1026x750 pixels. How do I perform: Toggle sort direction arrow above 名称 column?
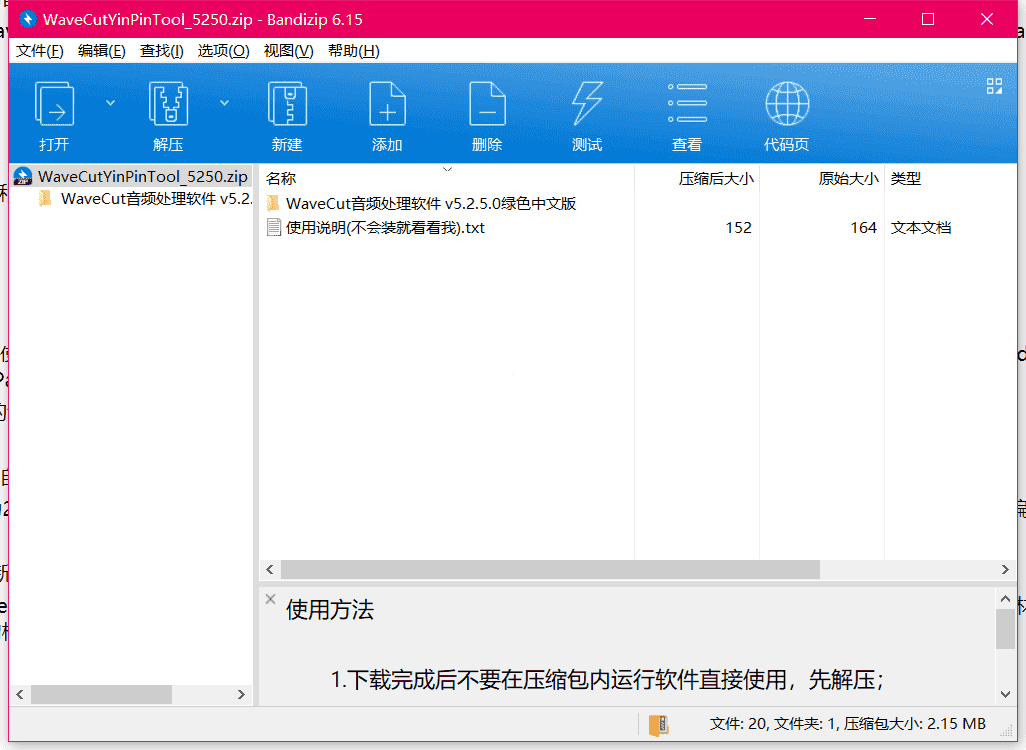click(x=448, y=169)
